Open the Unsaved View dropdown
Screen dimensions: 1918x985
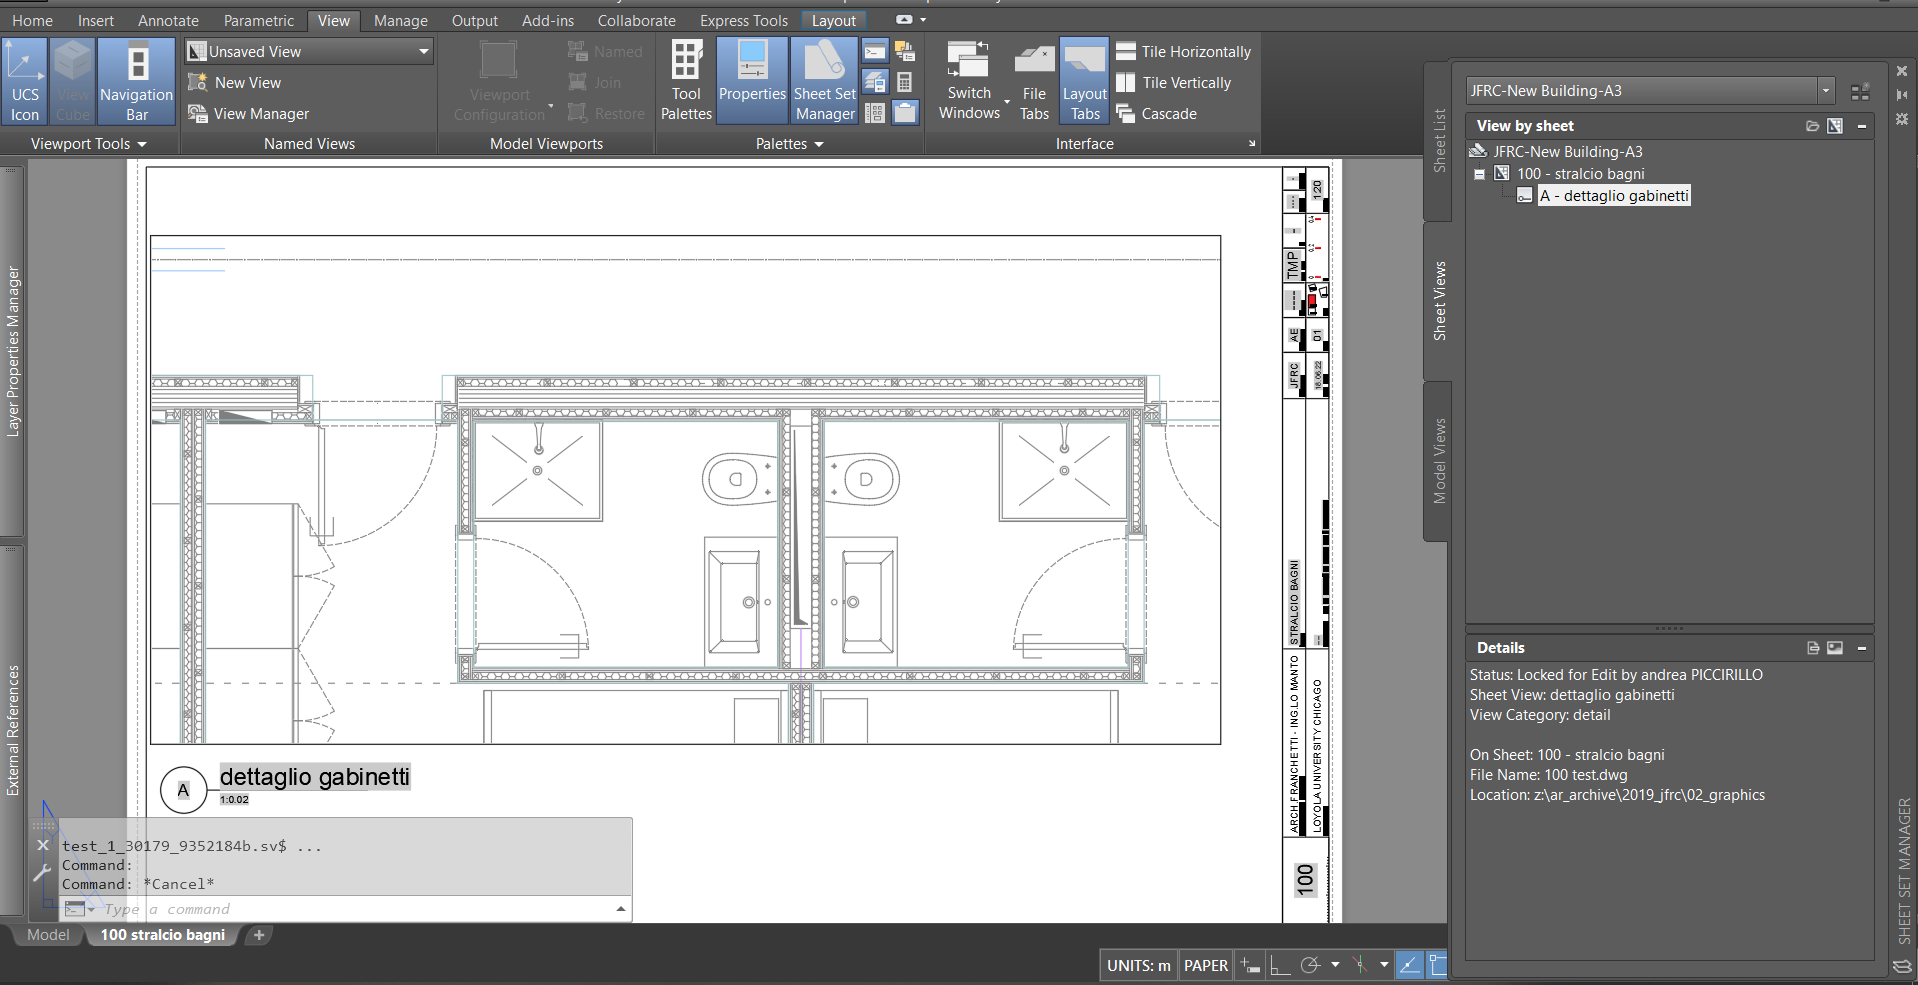point(309,52)
